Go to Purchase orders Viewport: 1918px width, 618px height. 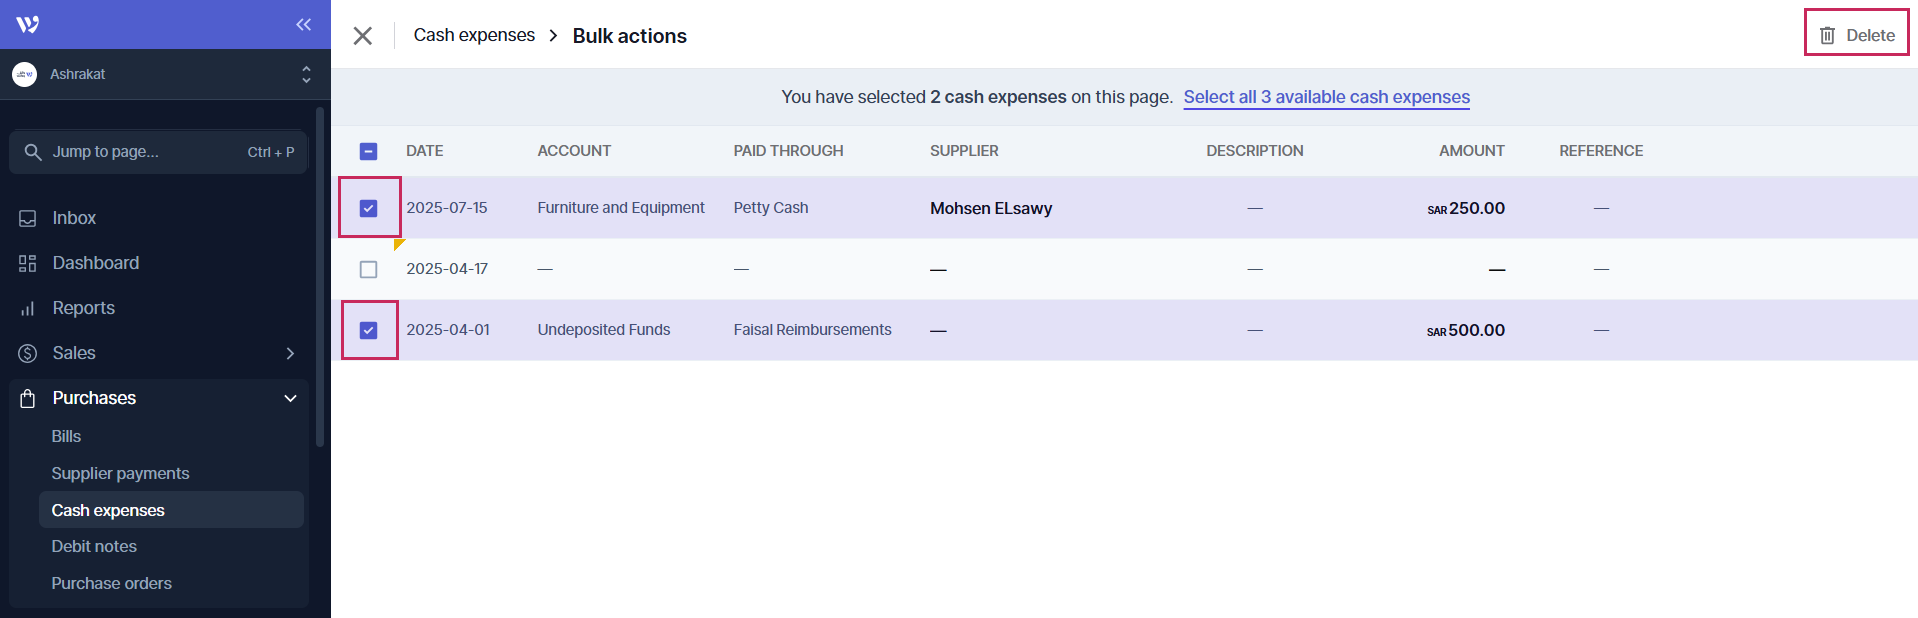click(112, 583)
